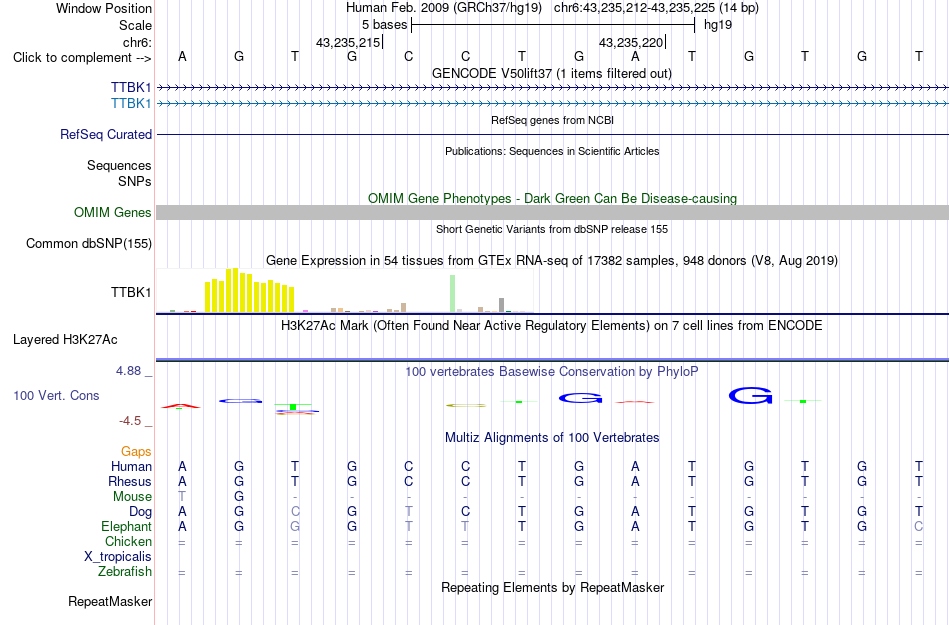This screenshot has width=950, height=625.
Task: Select the gray OMIM Genes bar
Action: point(552,212)
